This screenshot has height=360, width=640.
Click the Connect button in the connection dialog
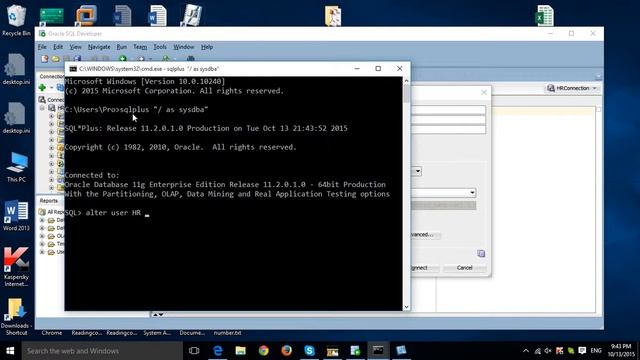pyautogui.click(x=424, y=268)
